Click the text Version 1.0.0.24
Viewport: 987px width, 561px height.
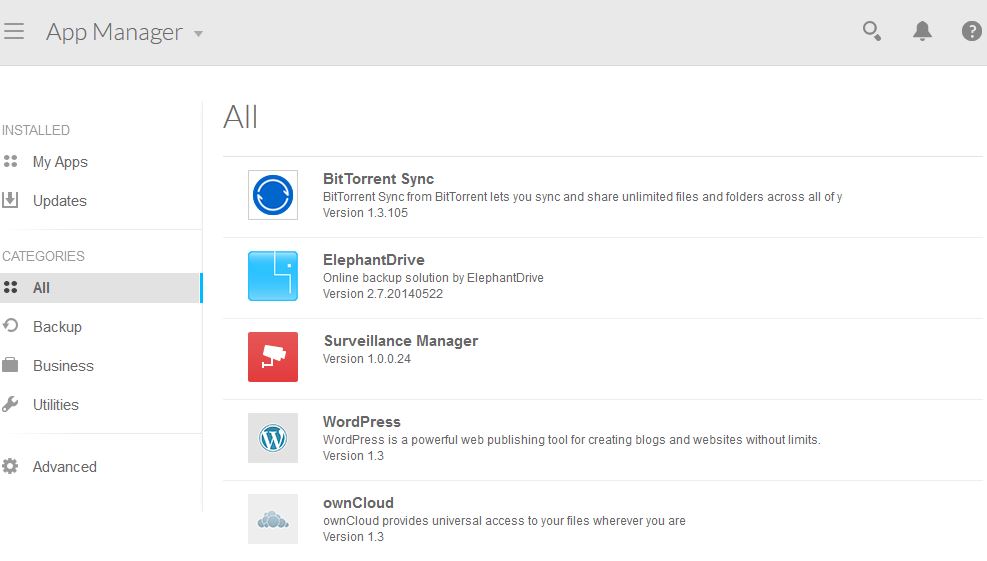pos(366,359)
